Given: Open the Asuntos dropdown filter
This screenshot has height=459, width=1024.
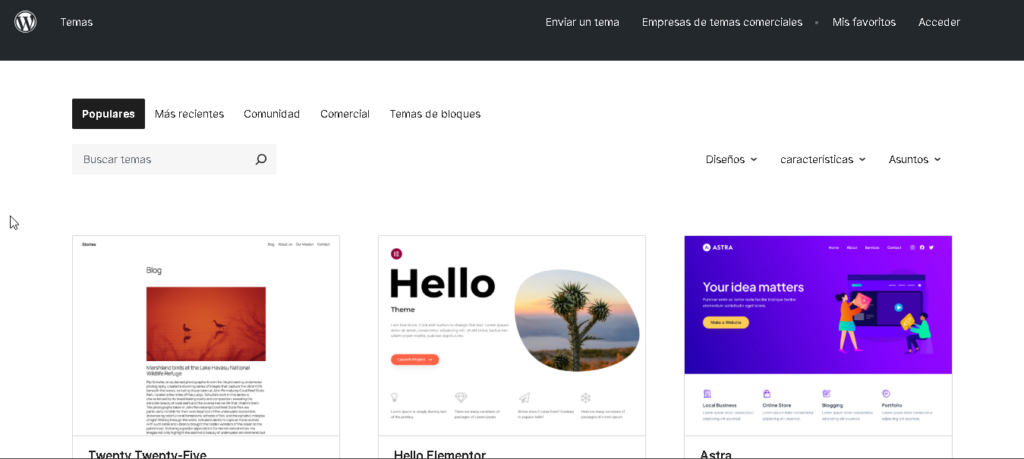Looking at the screenshot, I should [x=914, y=159].
